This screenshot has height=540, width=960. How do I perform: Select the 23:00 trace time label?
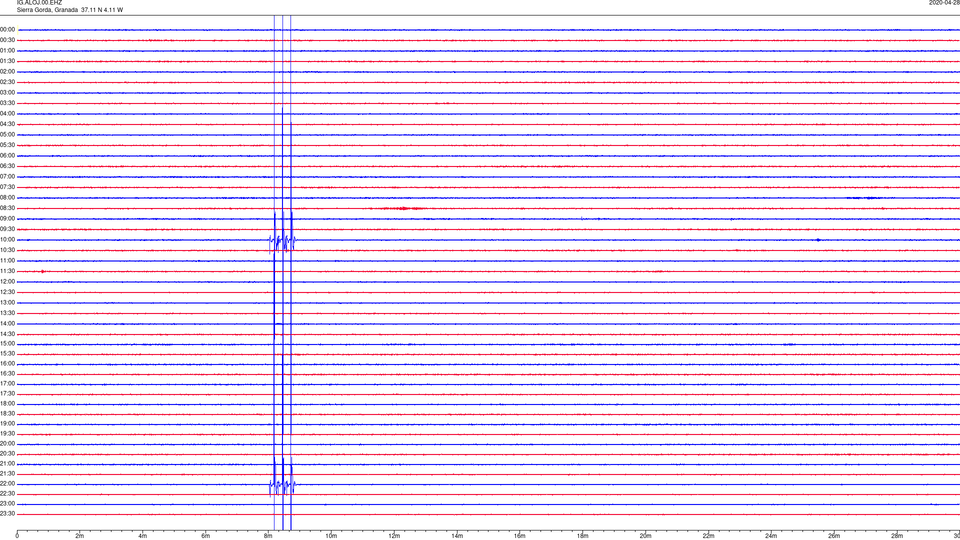click(7, 504)
